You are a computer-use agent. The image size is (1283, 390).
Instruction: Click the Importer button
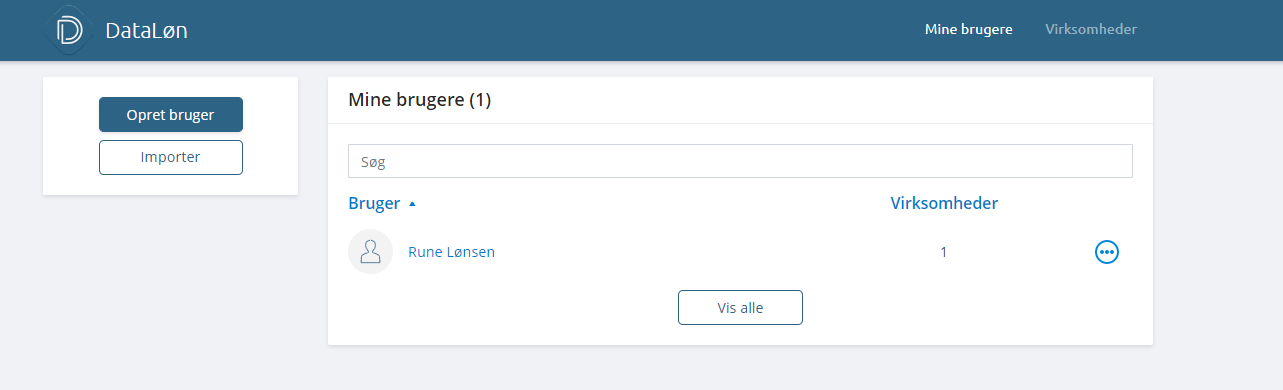tap(171, 157)
